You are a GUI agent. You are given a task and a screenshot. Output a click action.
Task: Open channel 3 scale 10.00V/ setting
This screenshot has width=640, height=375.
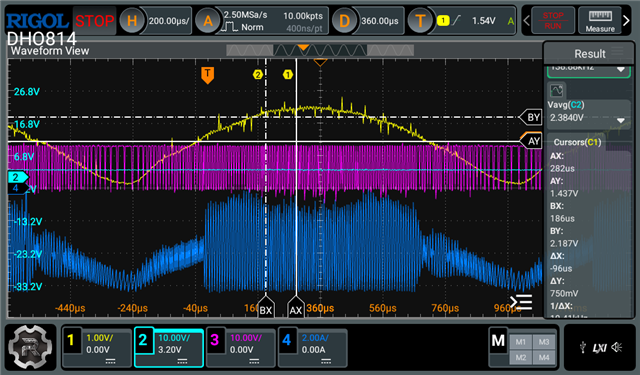click(246, 338)
